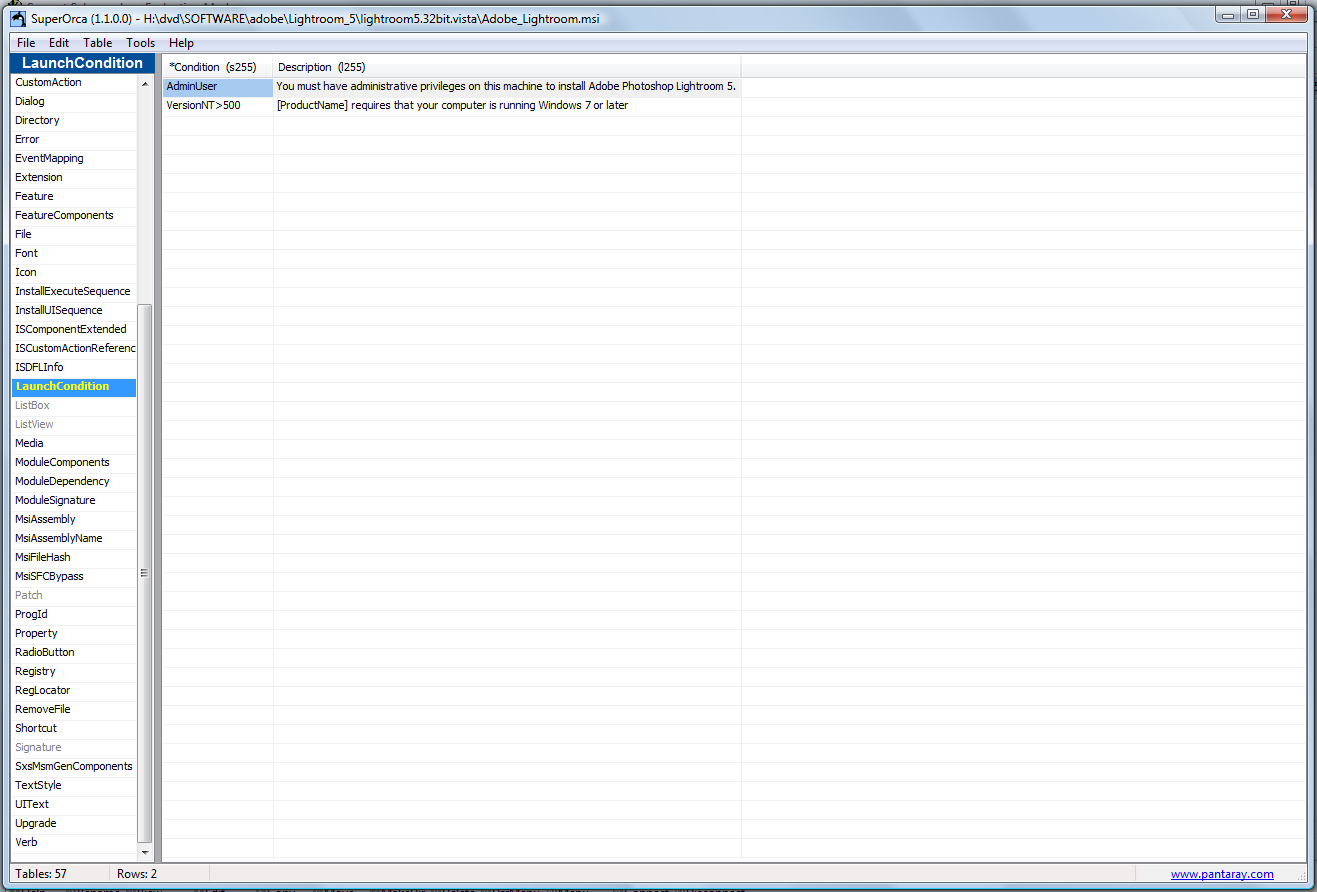Open the Edit menu

pyautogui.click(x=59, y=43)
